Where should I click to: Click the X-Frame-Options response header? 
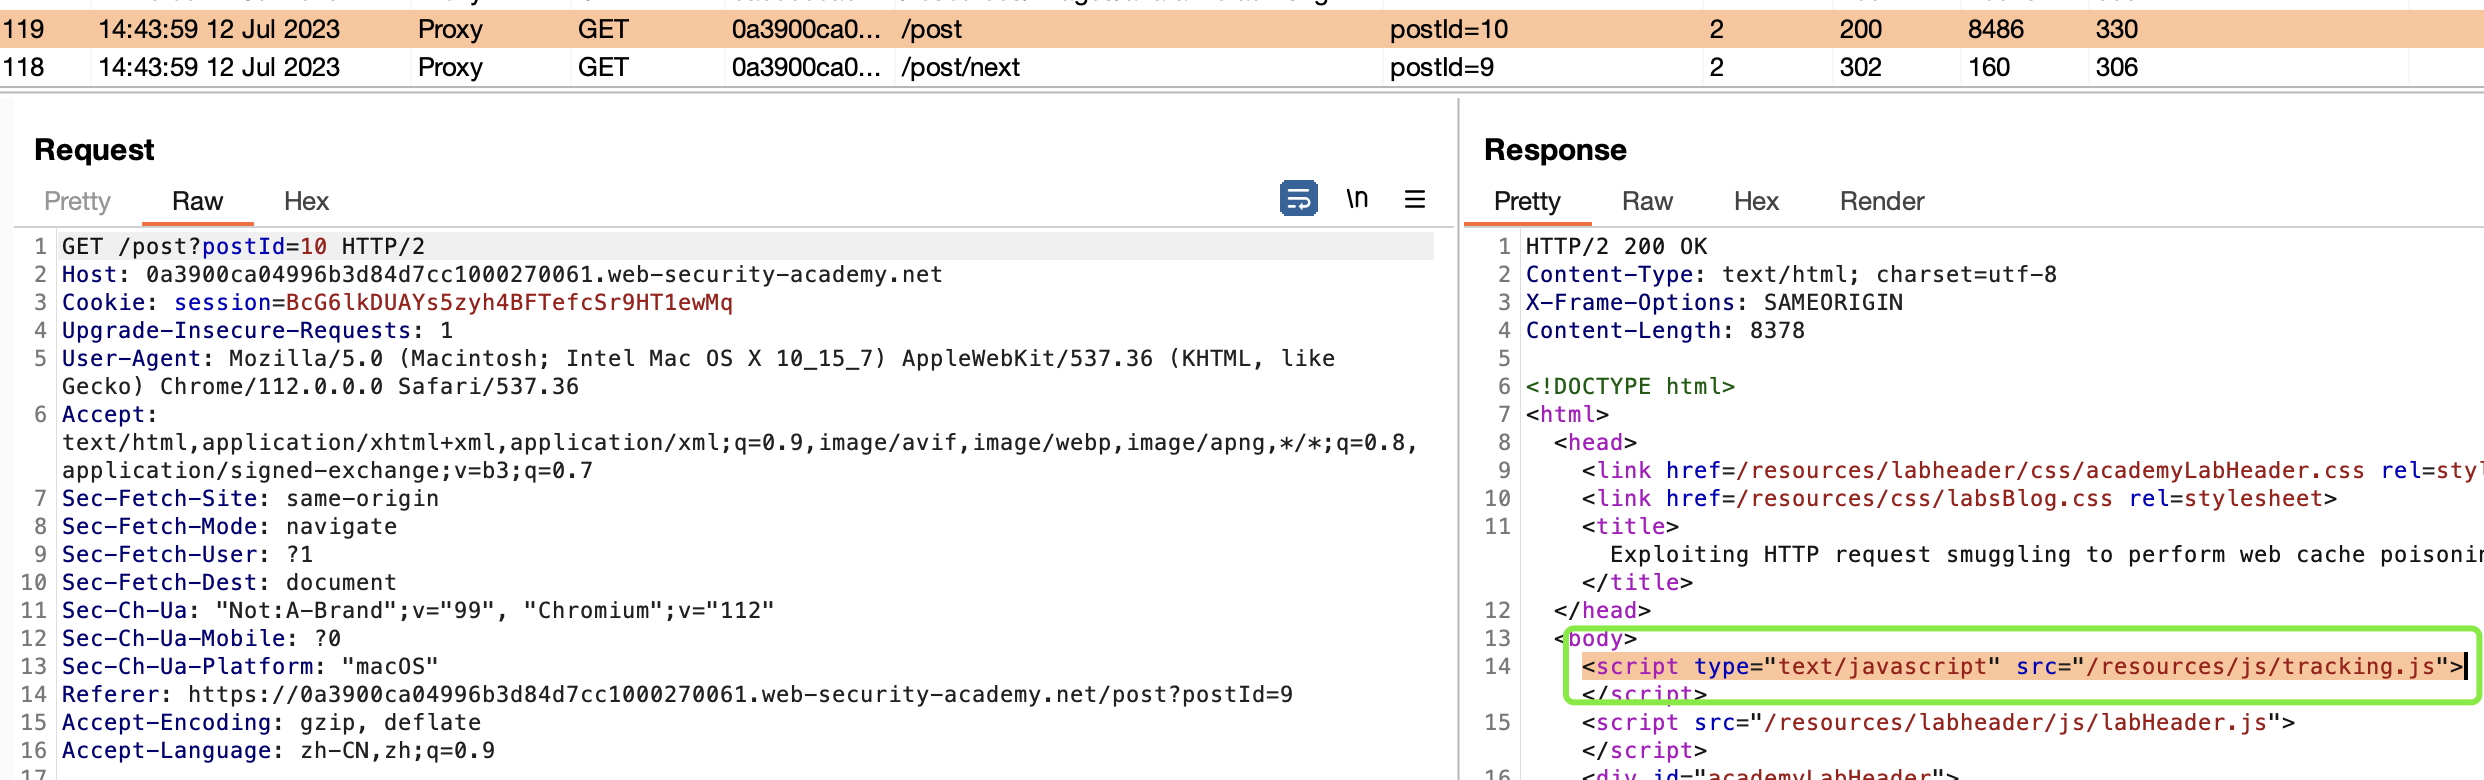(x=1714, y=302)
